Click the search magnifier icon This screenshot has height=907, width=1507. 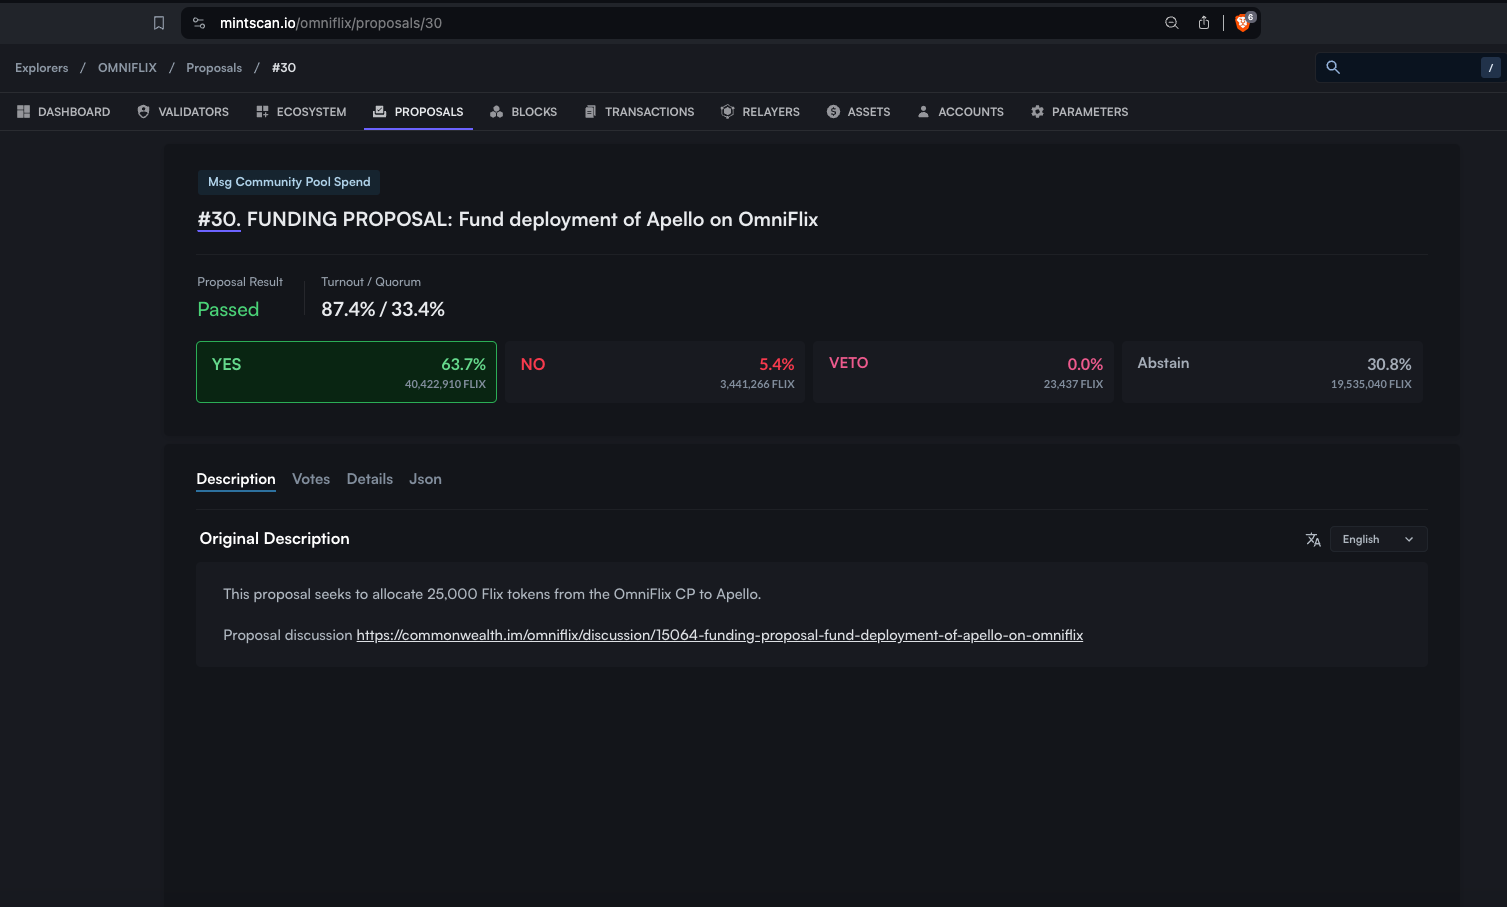1333,67
